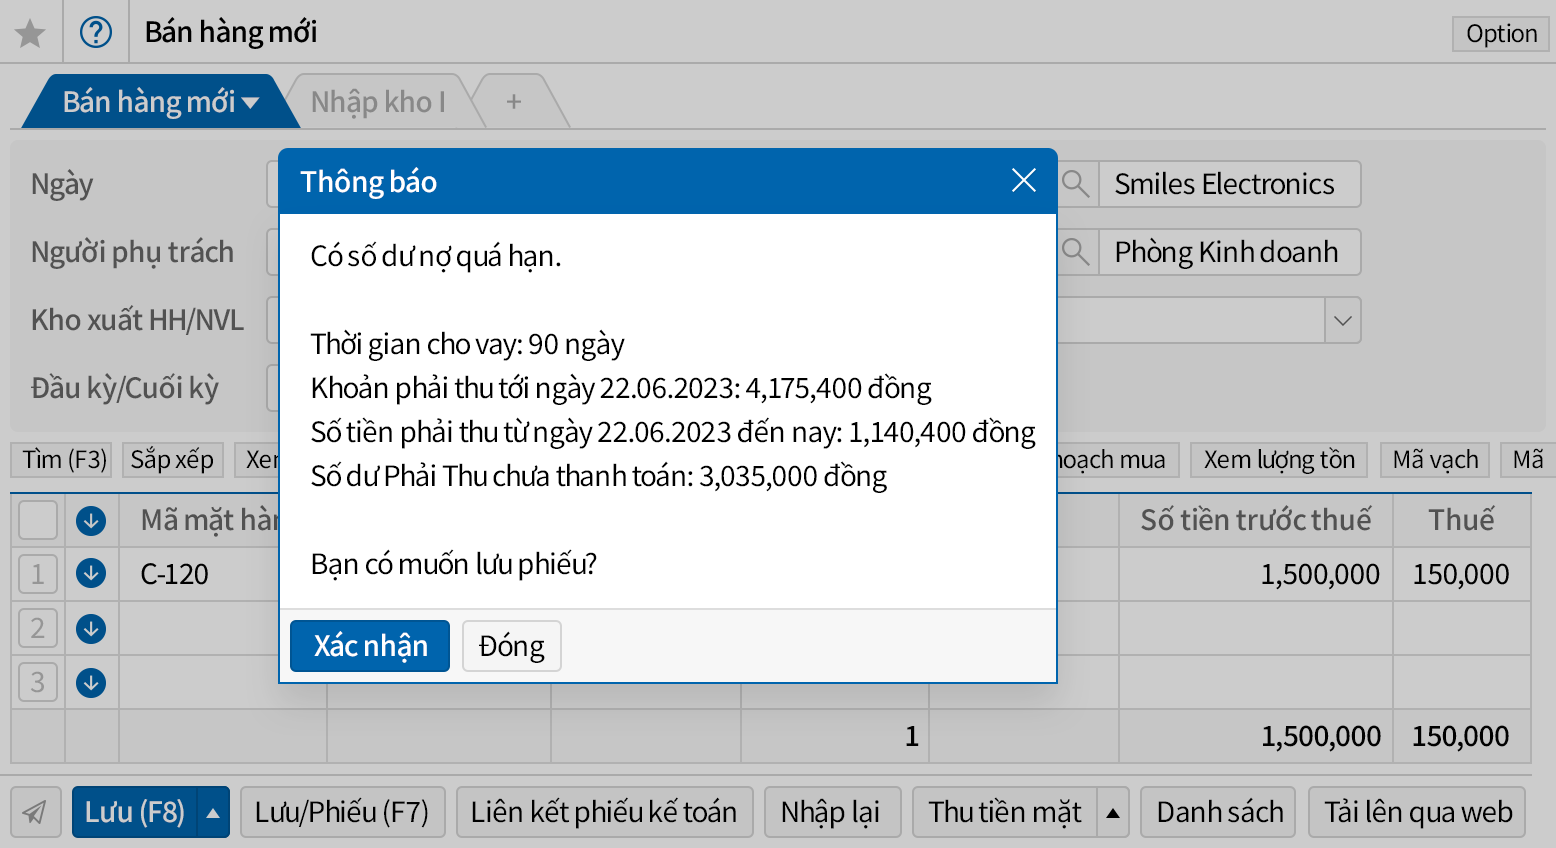Expand the Lưu (F8) arrow menu
1556x848 pixels.
pyautogui.click(x=213, y=813)
